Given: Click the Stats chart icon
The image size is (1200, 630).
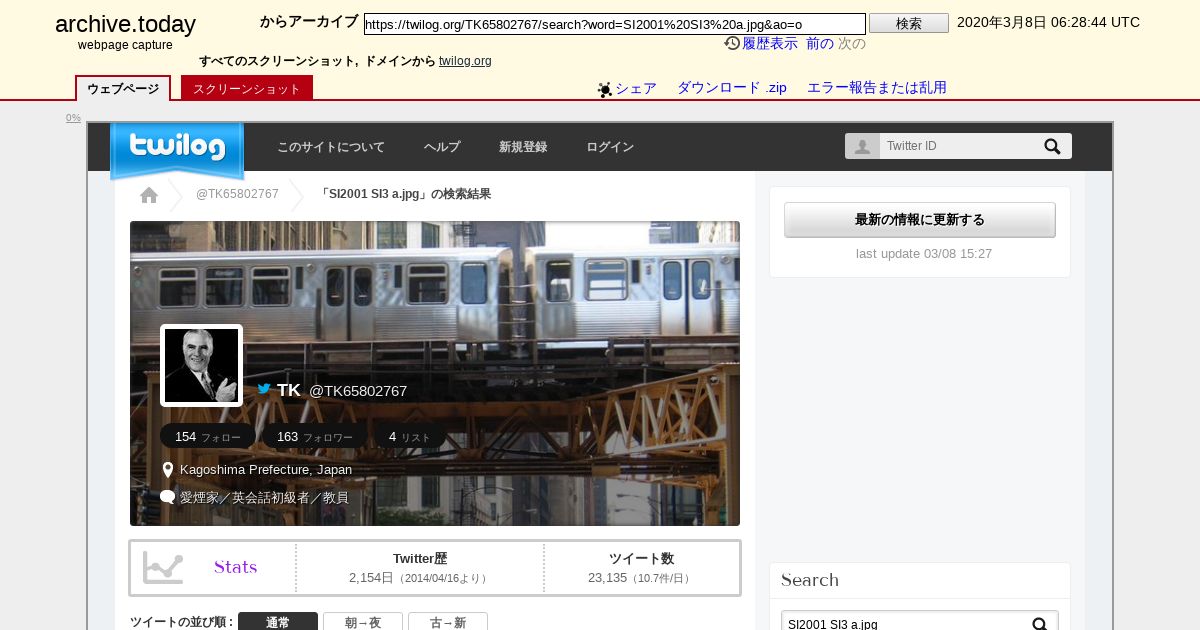Looking at the screenshot, I should point(163,567).
